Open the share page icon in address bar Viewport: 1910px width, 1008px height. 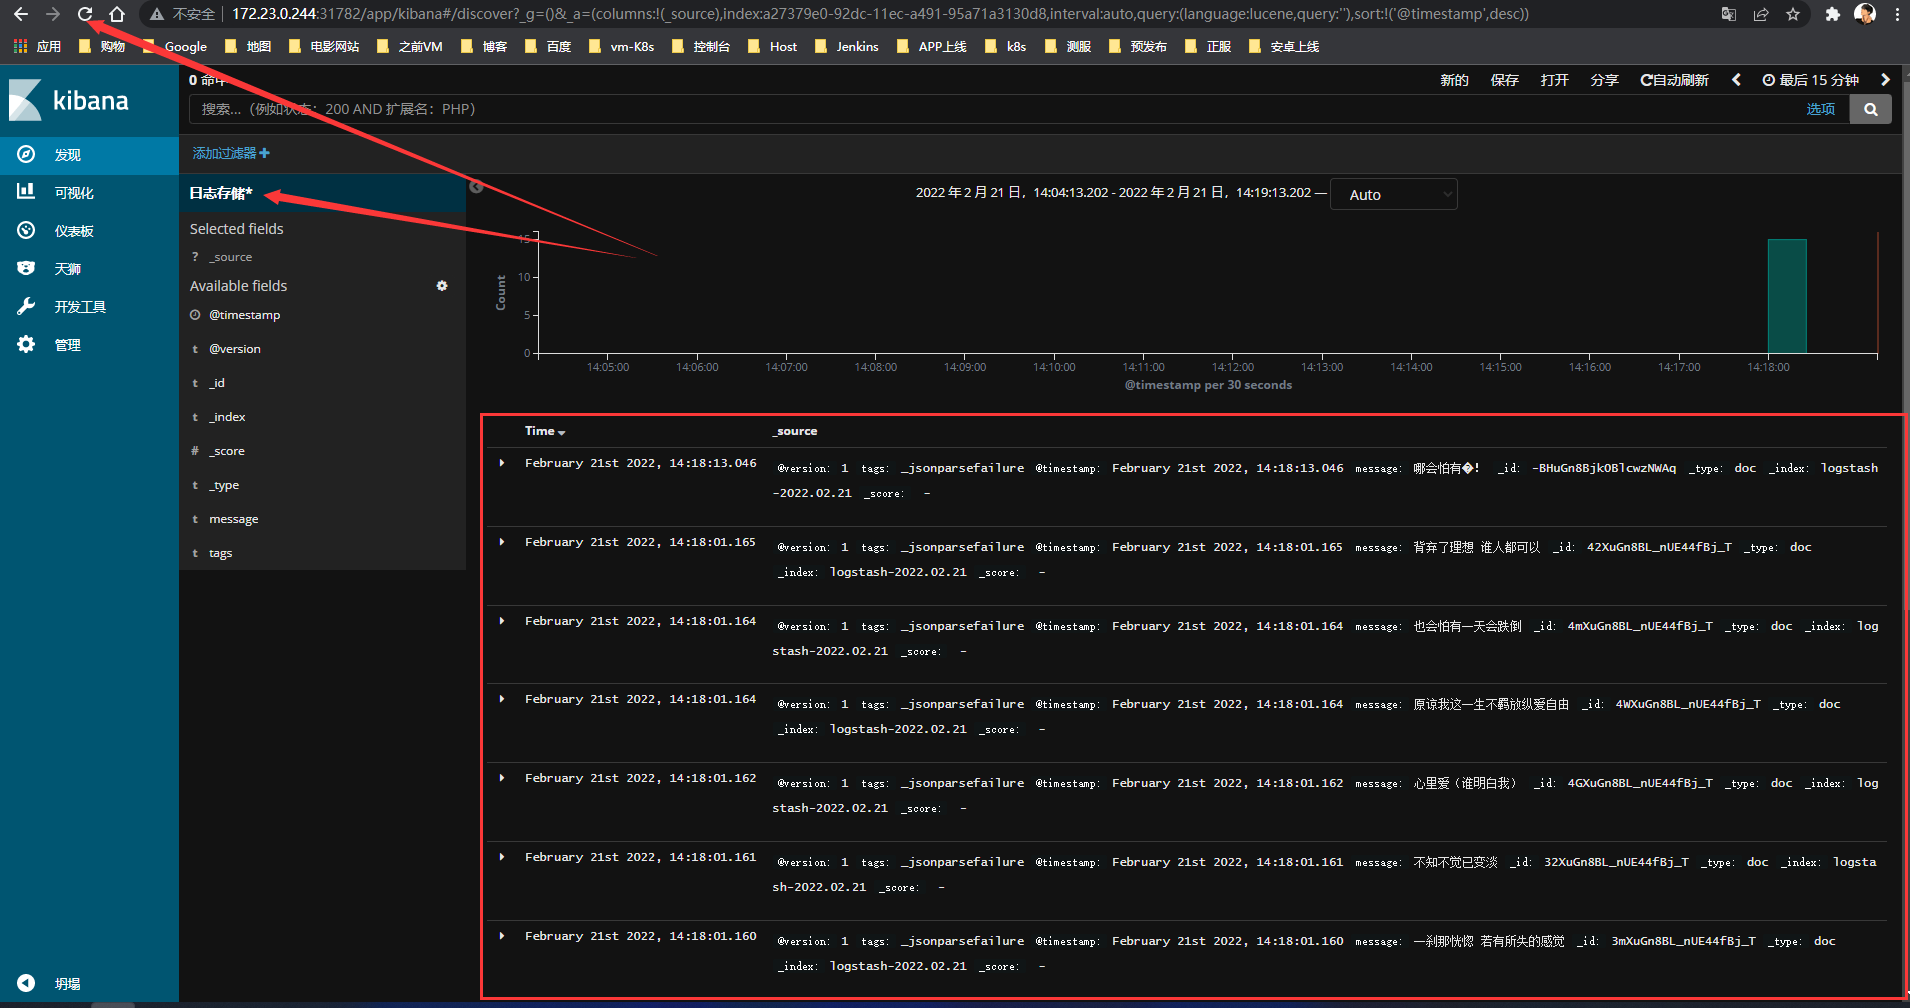click(1761, 14)
